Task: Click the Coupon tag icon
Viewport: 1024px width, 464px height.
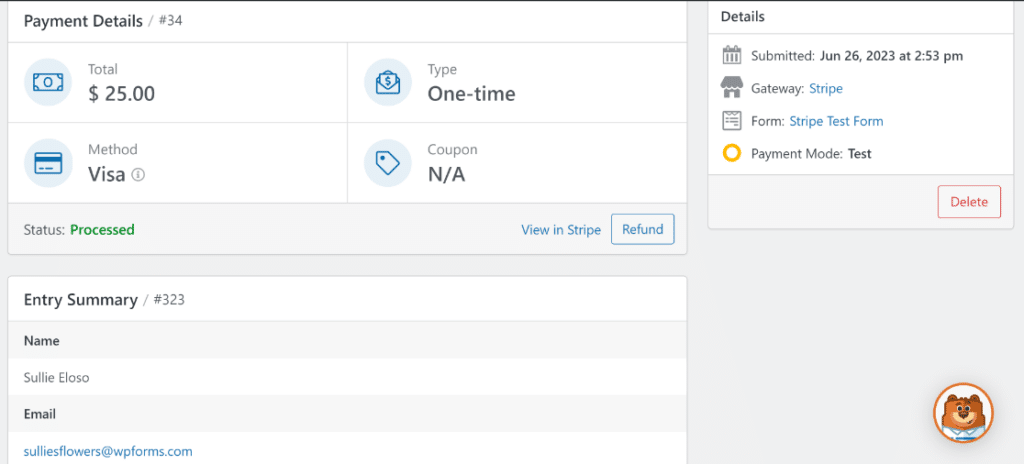Action: (x=388, y=163)
